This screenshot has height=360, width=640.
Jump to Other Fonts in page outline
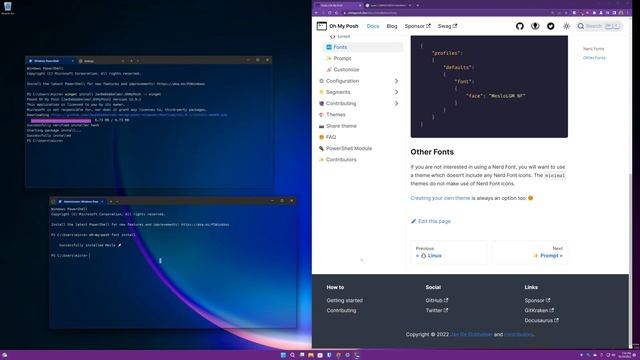594,58
